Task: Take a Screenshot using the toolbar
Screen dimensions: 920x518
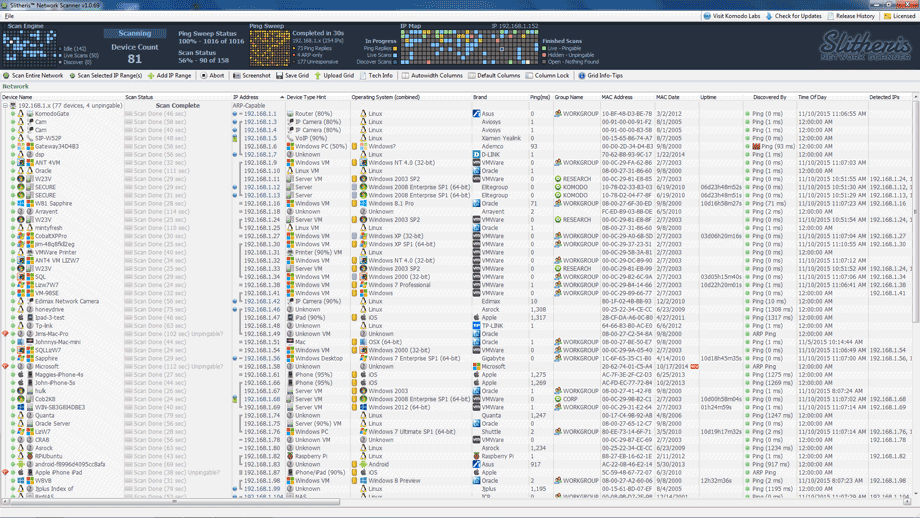Action: point(252,76)
